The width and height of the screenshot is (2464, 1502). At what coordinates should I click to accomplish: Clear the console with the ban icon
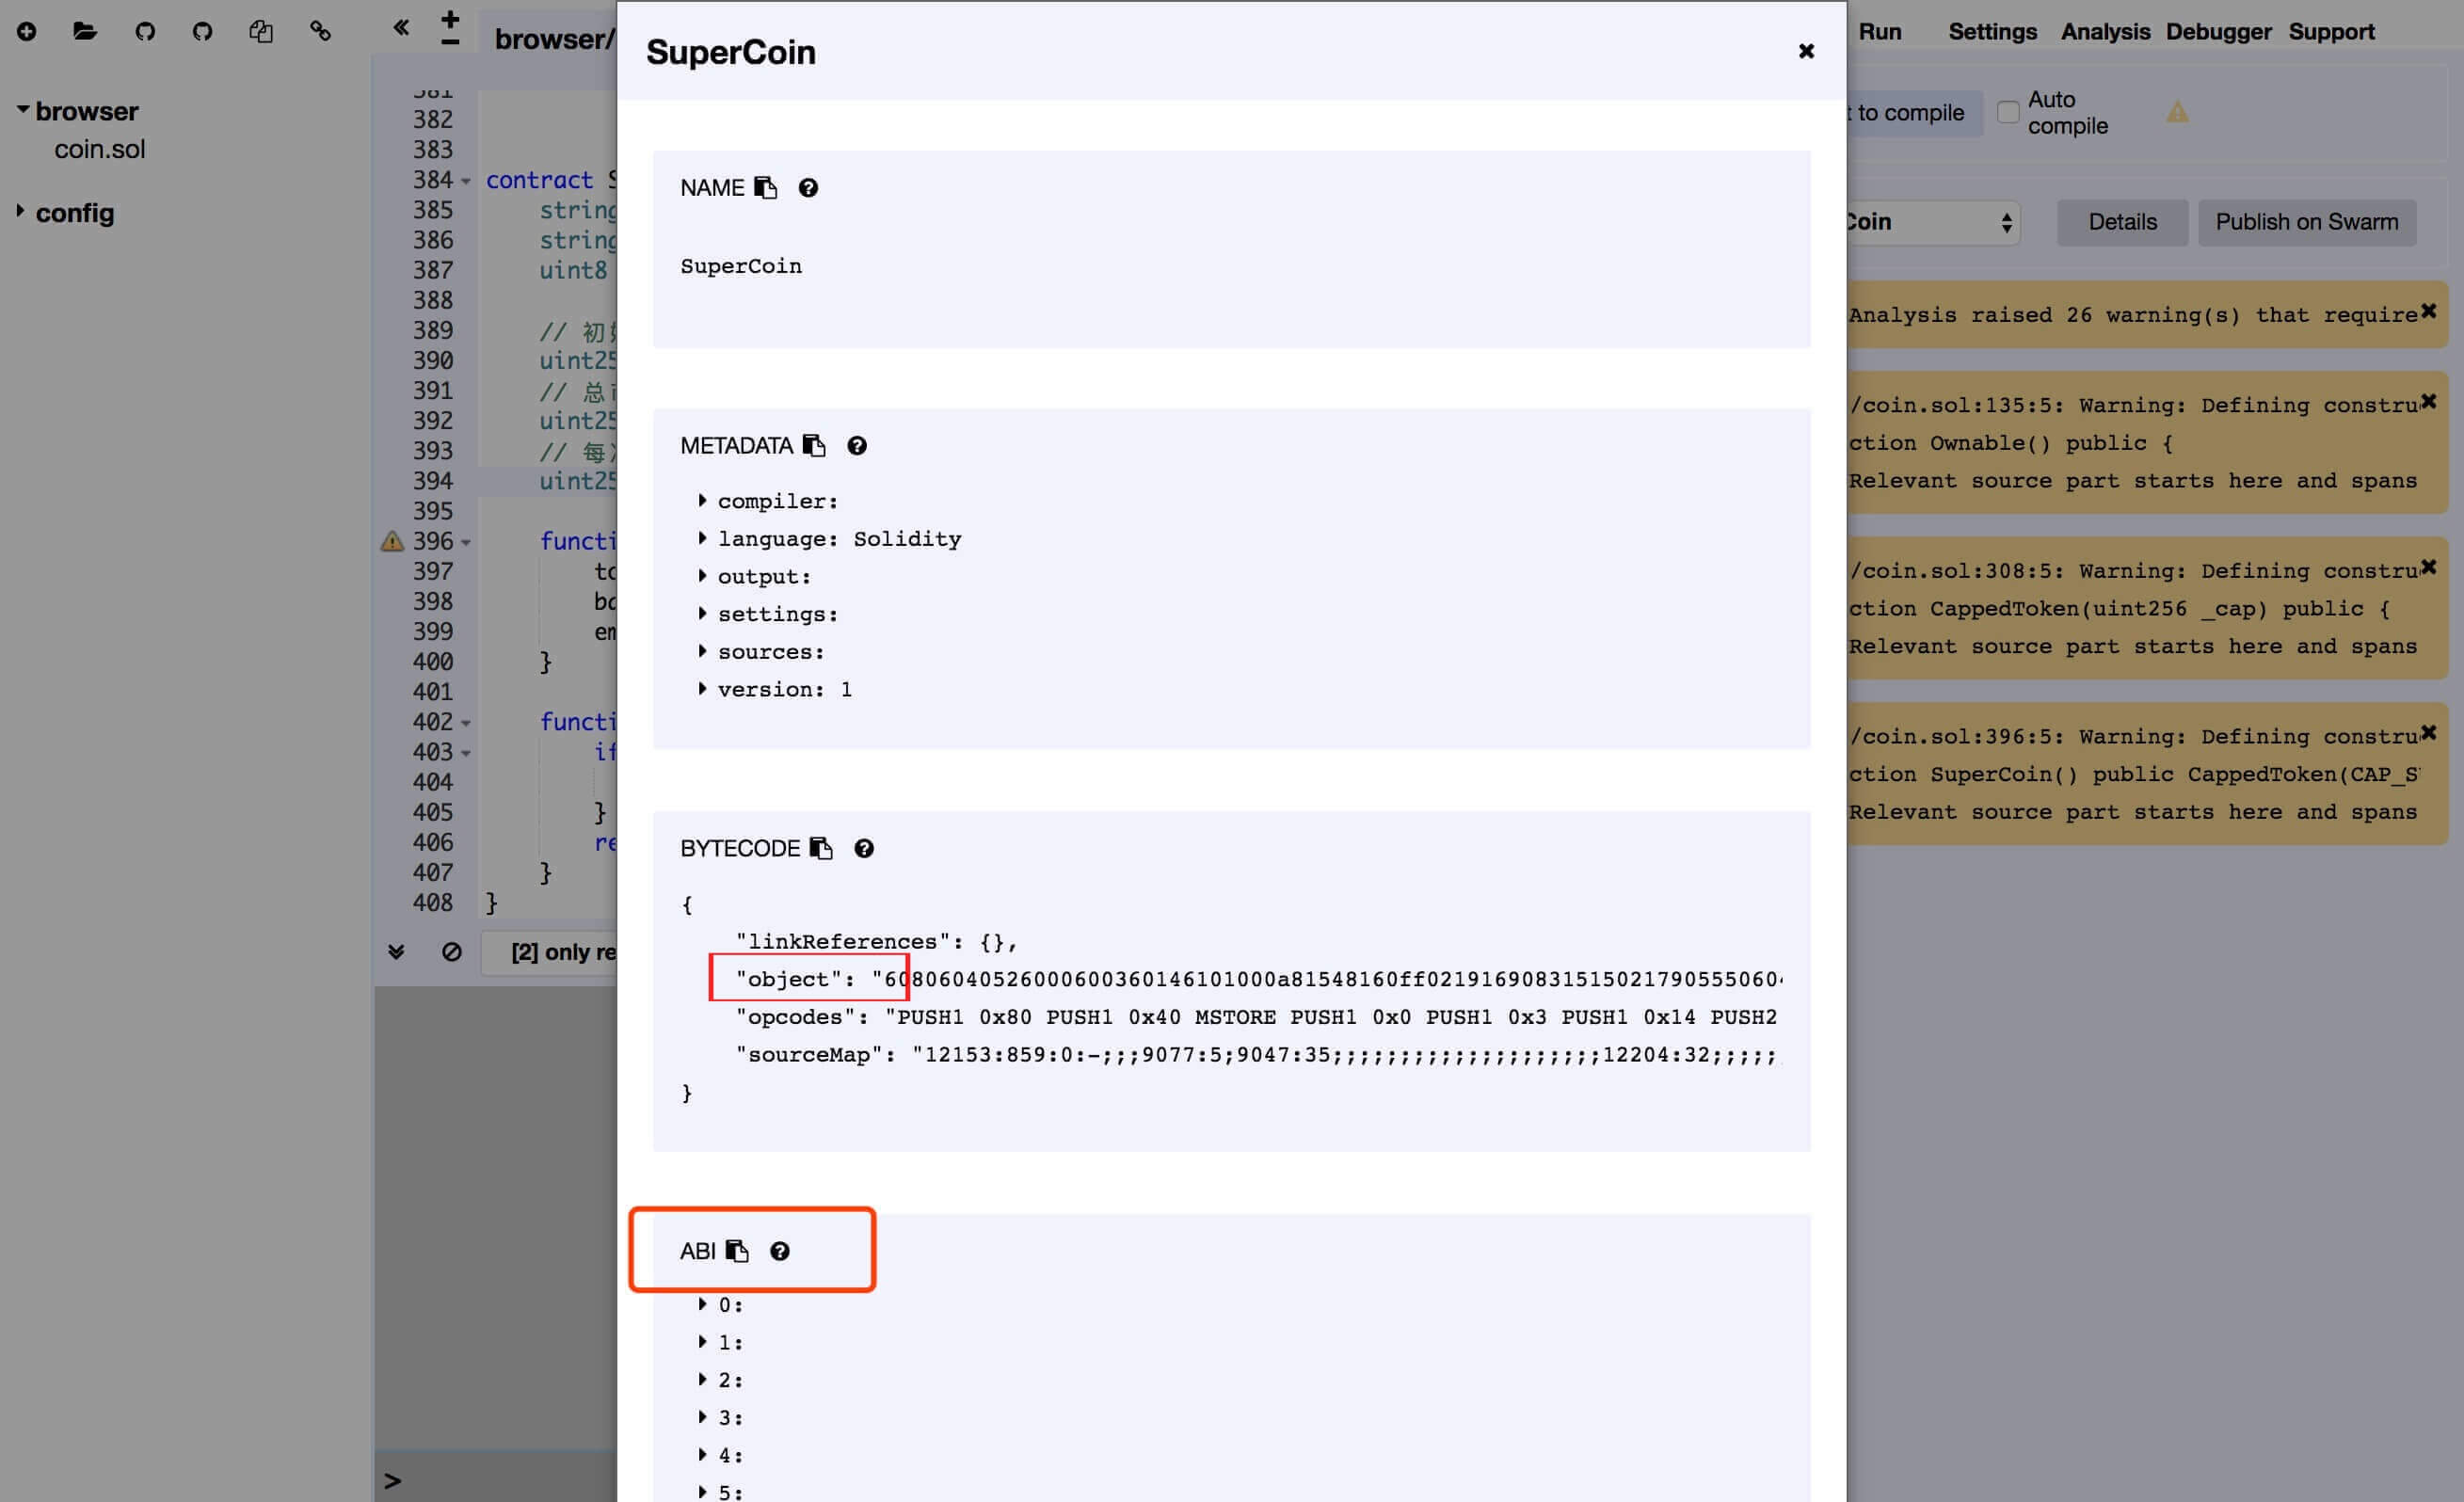[452, 952]
